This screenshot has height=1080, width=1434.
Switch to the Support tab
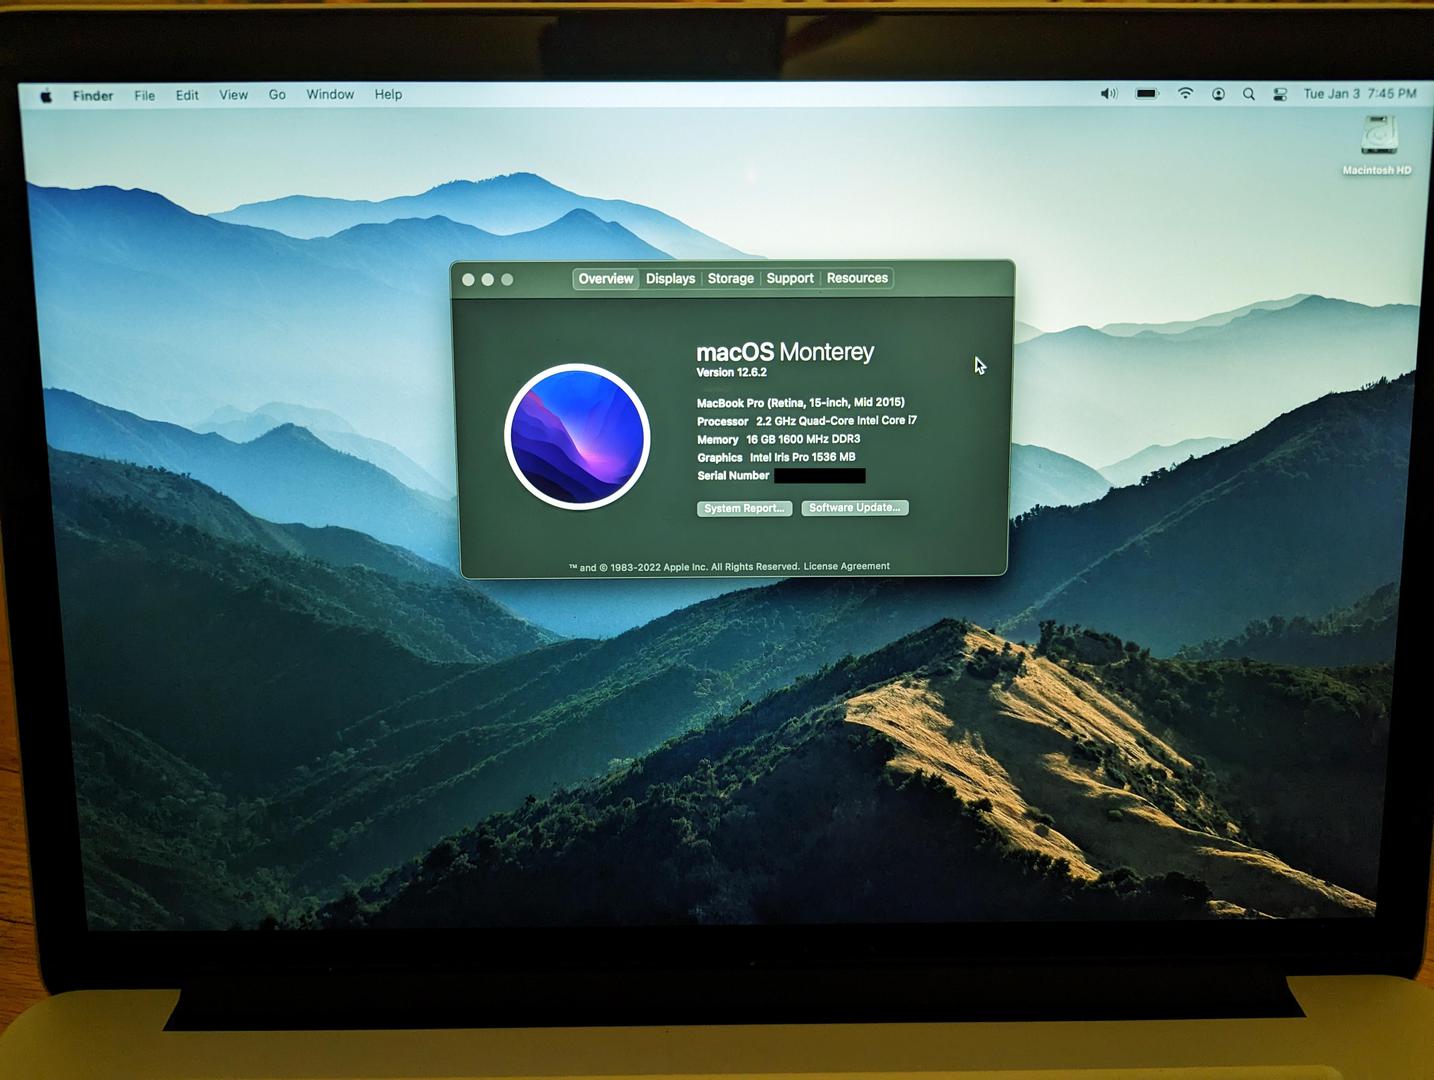[790, 278]
